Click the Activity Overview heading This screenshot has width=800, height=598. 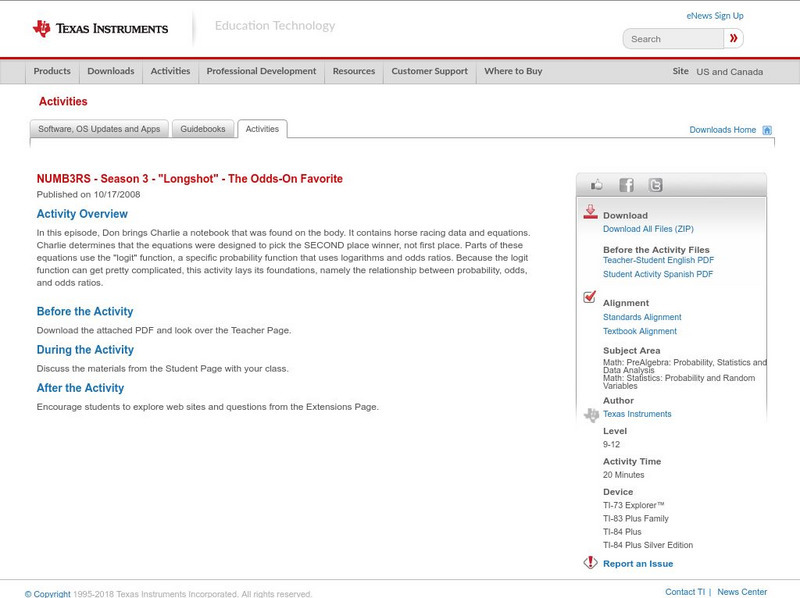click(82, 214)
